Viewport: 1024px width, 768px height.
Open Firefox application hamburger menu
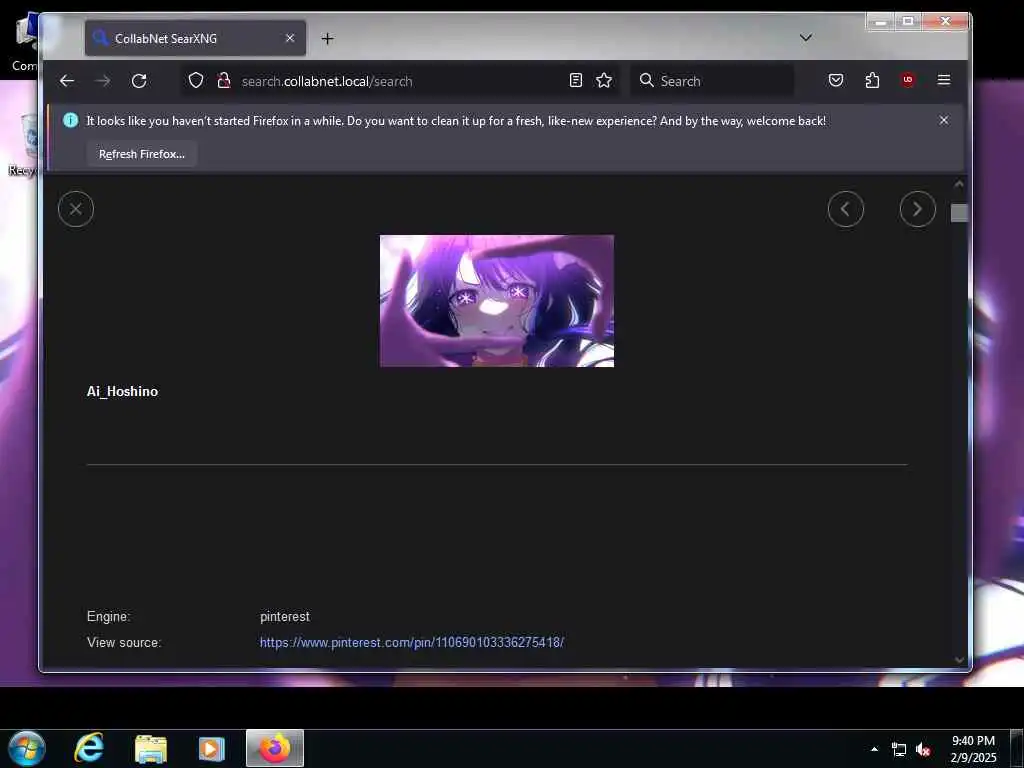pos(944,80)
